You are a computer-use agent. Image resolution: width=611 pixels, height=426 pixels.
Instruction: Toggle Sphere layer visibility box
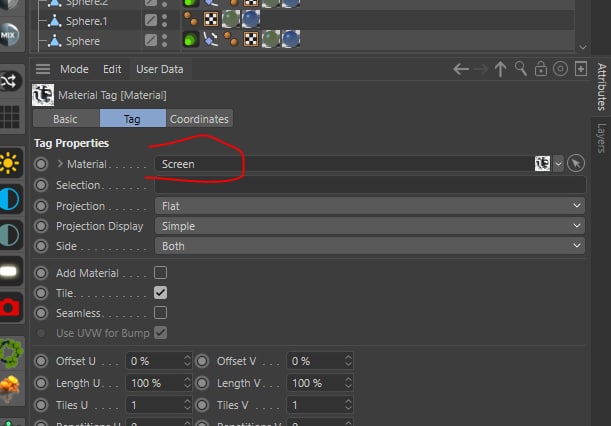150,40
